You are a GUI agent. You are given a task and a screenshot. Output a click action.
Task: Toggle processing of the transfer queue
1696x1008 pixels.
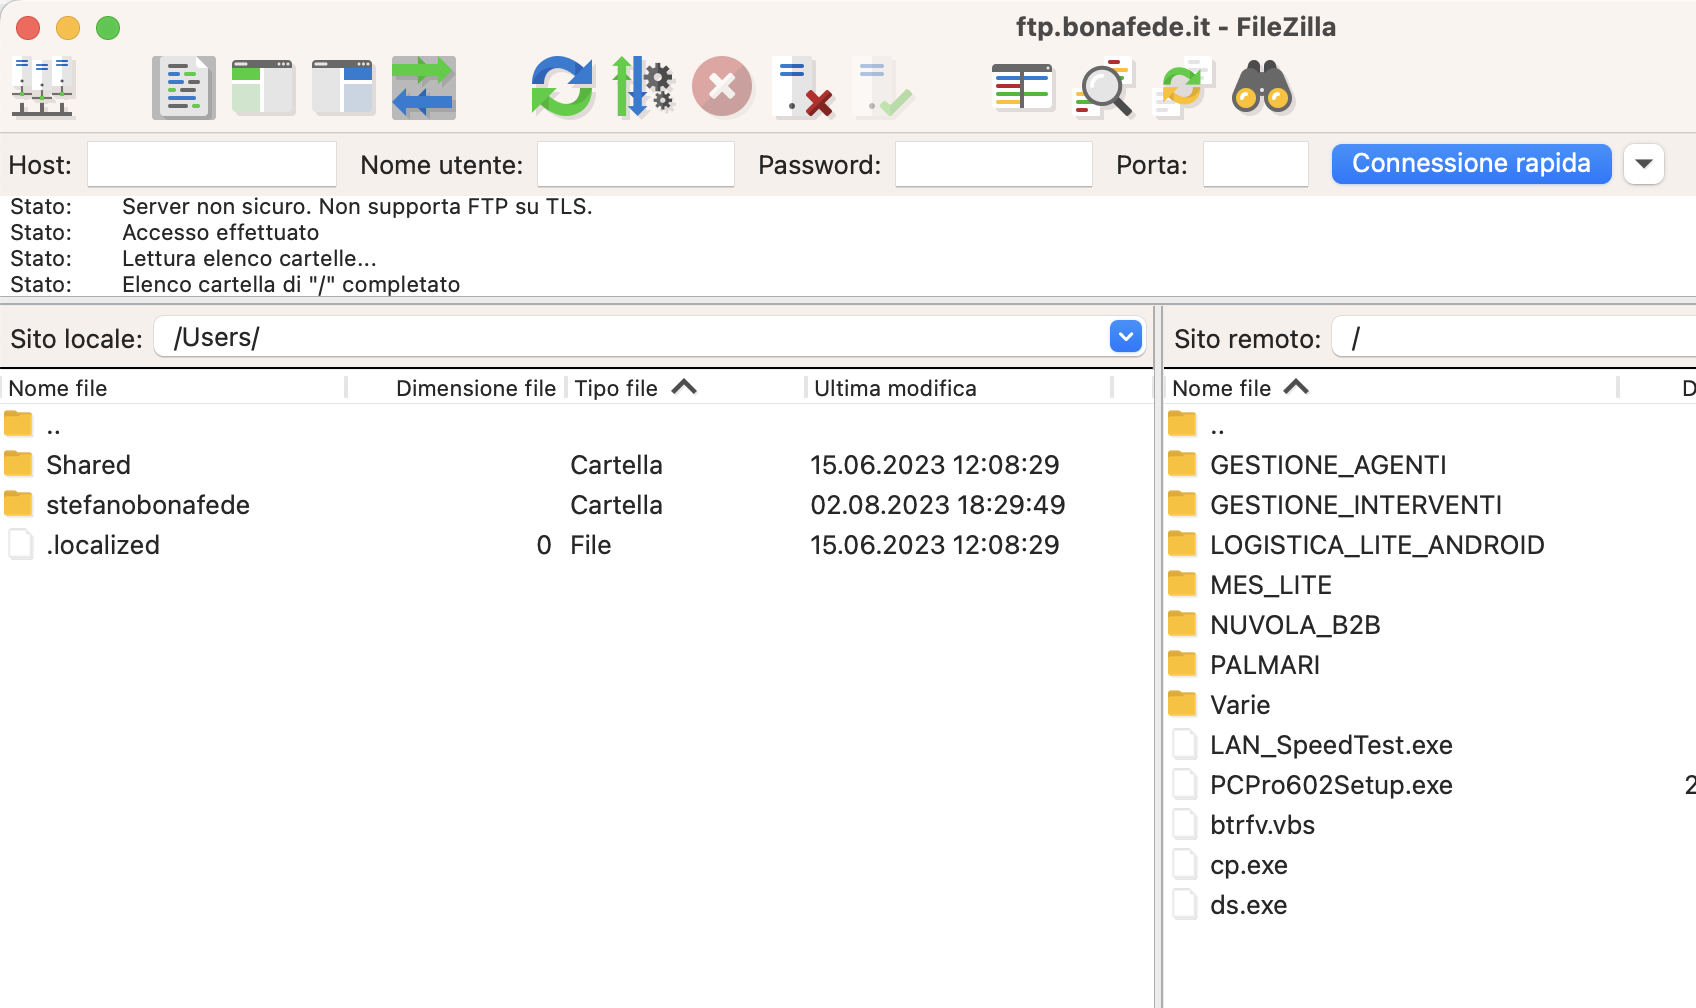(x=642, y=88)
